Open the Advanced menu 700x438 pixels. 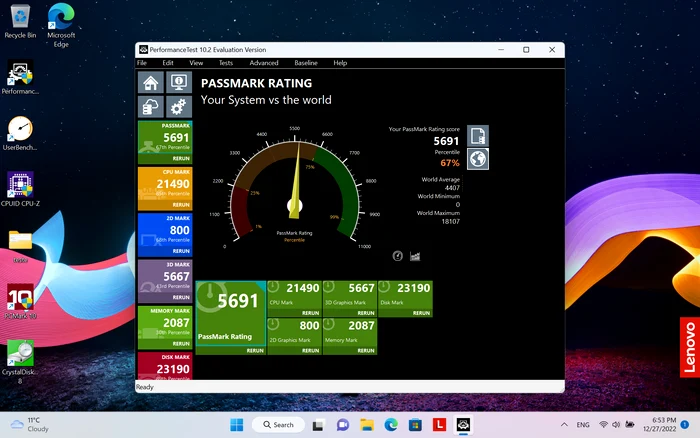(264, 63)
